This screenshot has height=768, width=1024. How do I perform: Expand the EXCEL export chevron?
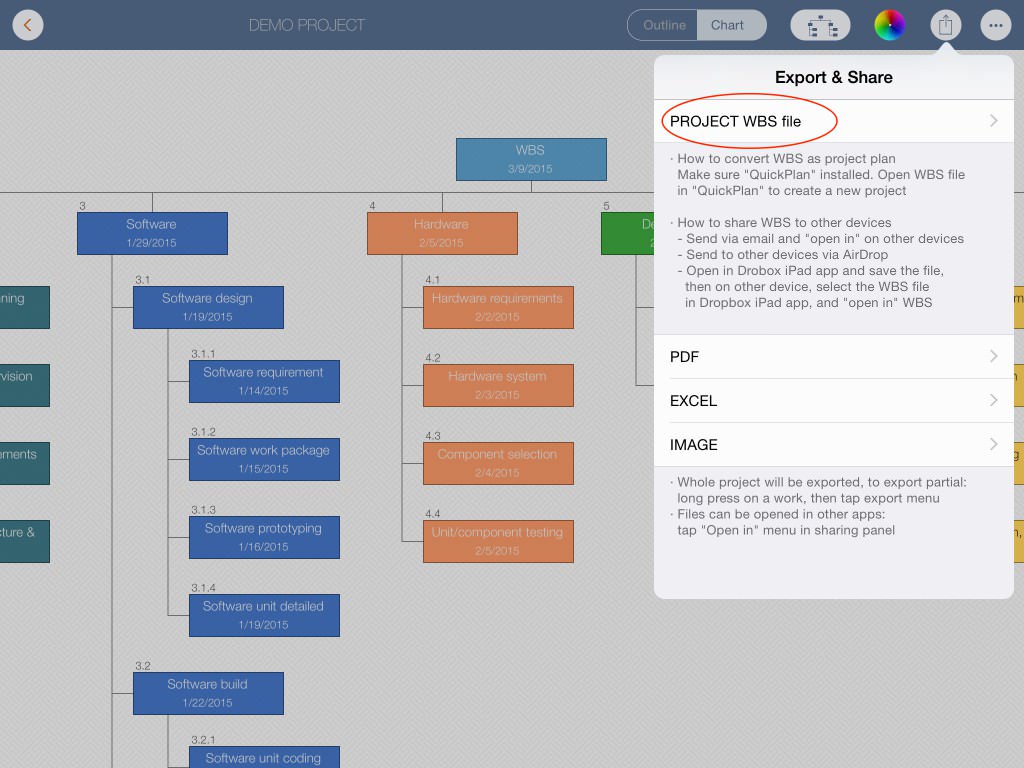point(993,400)
